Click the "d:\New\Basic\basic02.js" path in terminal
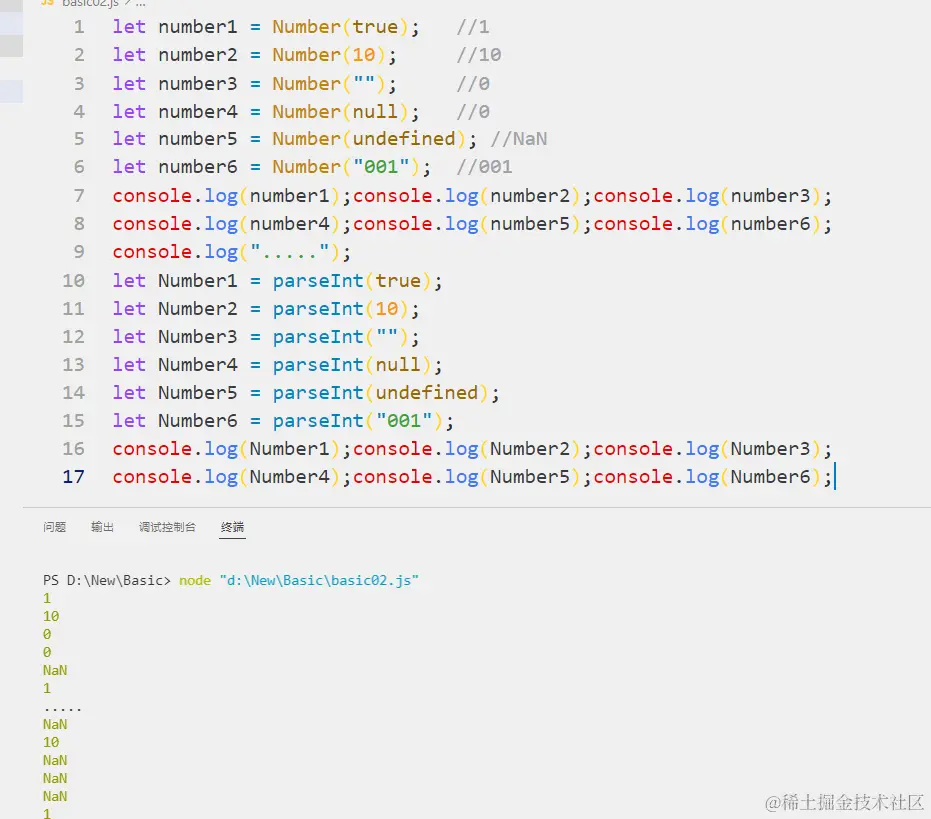The height and width of the screenshot is (819, 931). click(319, 580)
